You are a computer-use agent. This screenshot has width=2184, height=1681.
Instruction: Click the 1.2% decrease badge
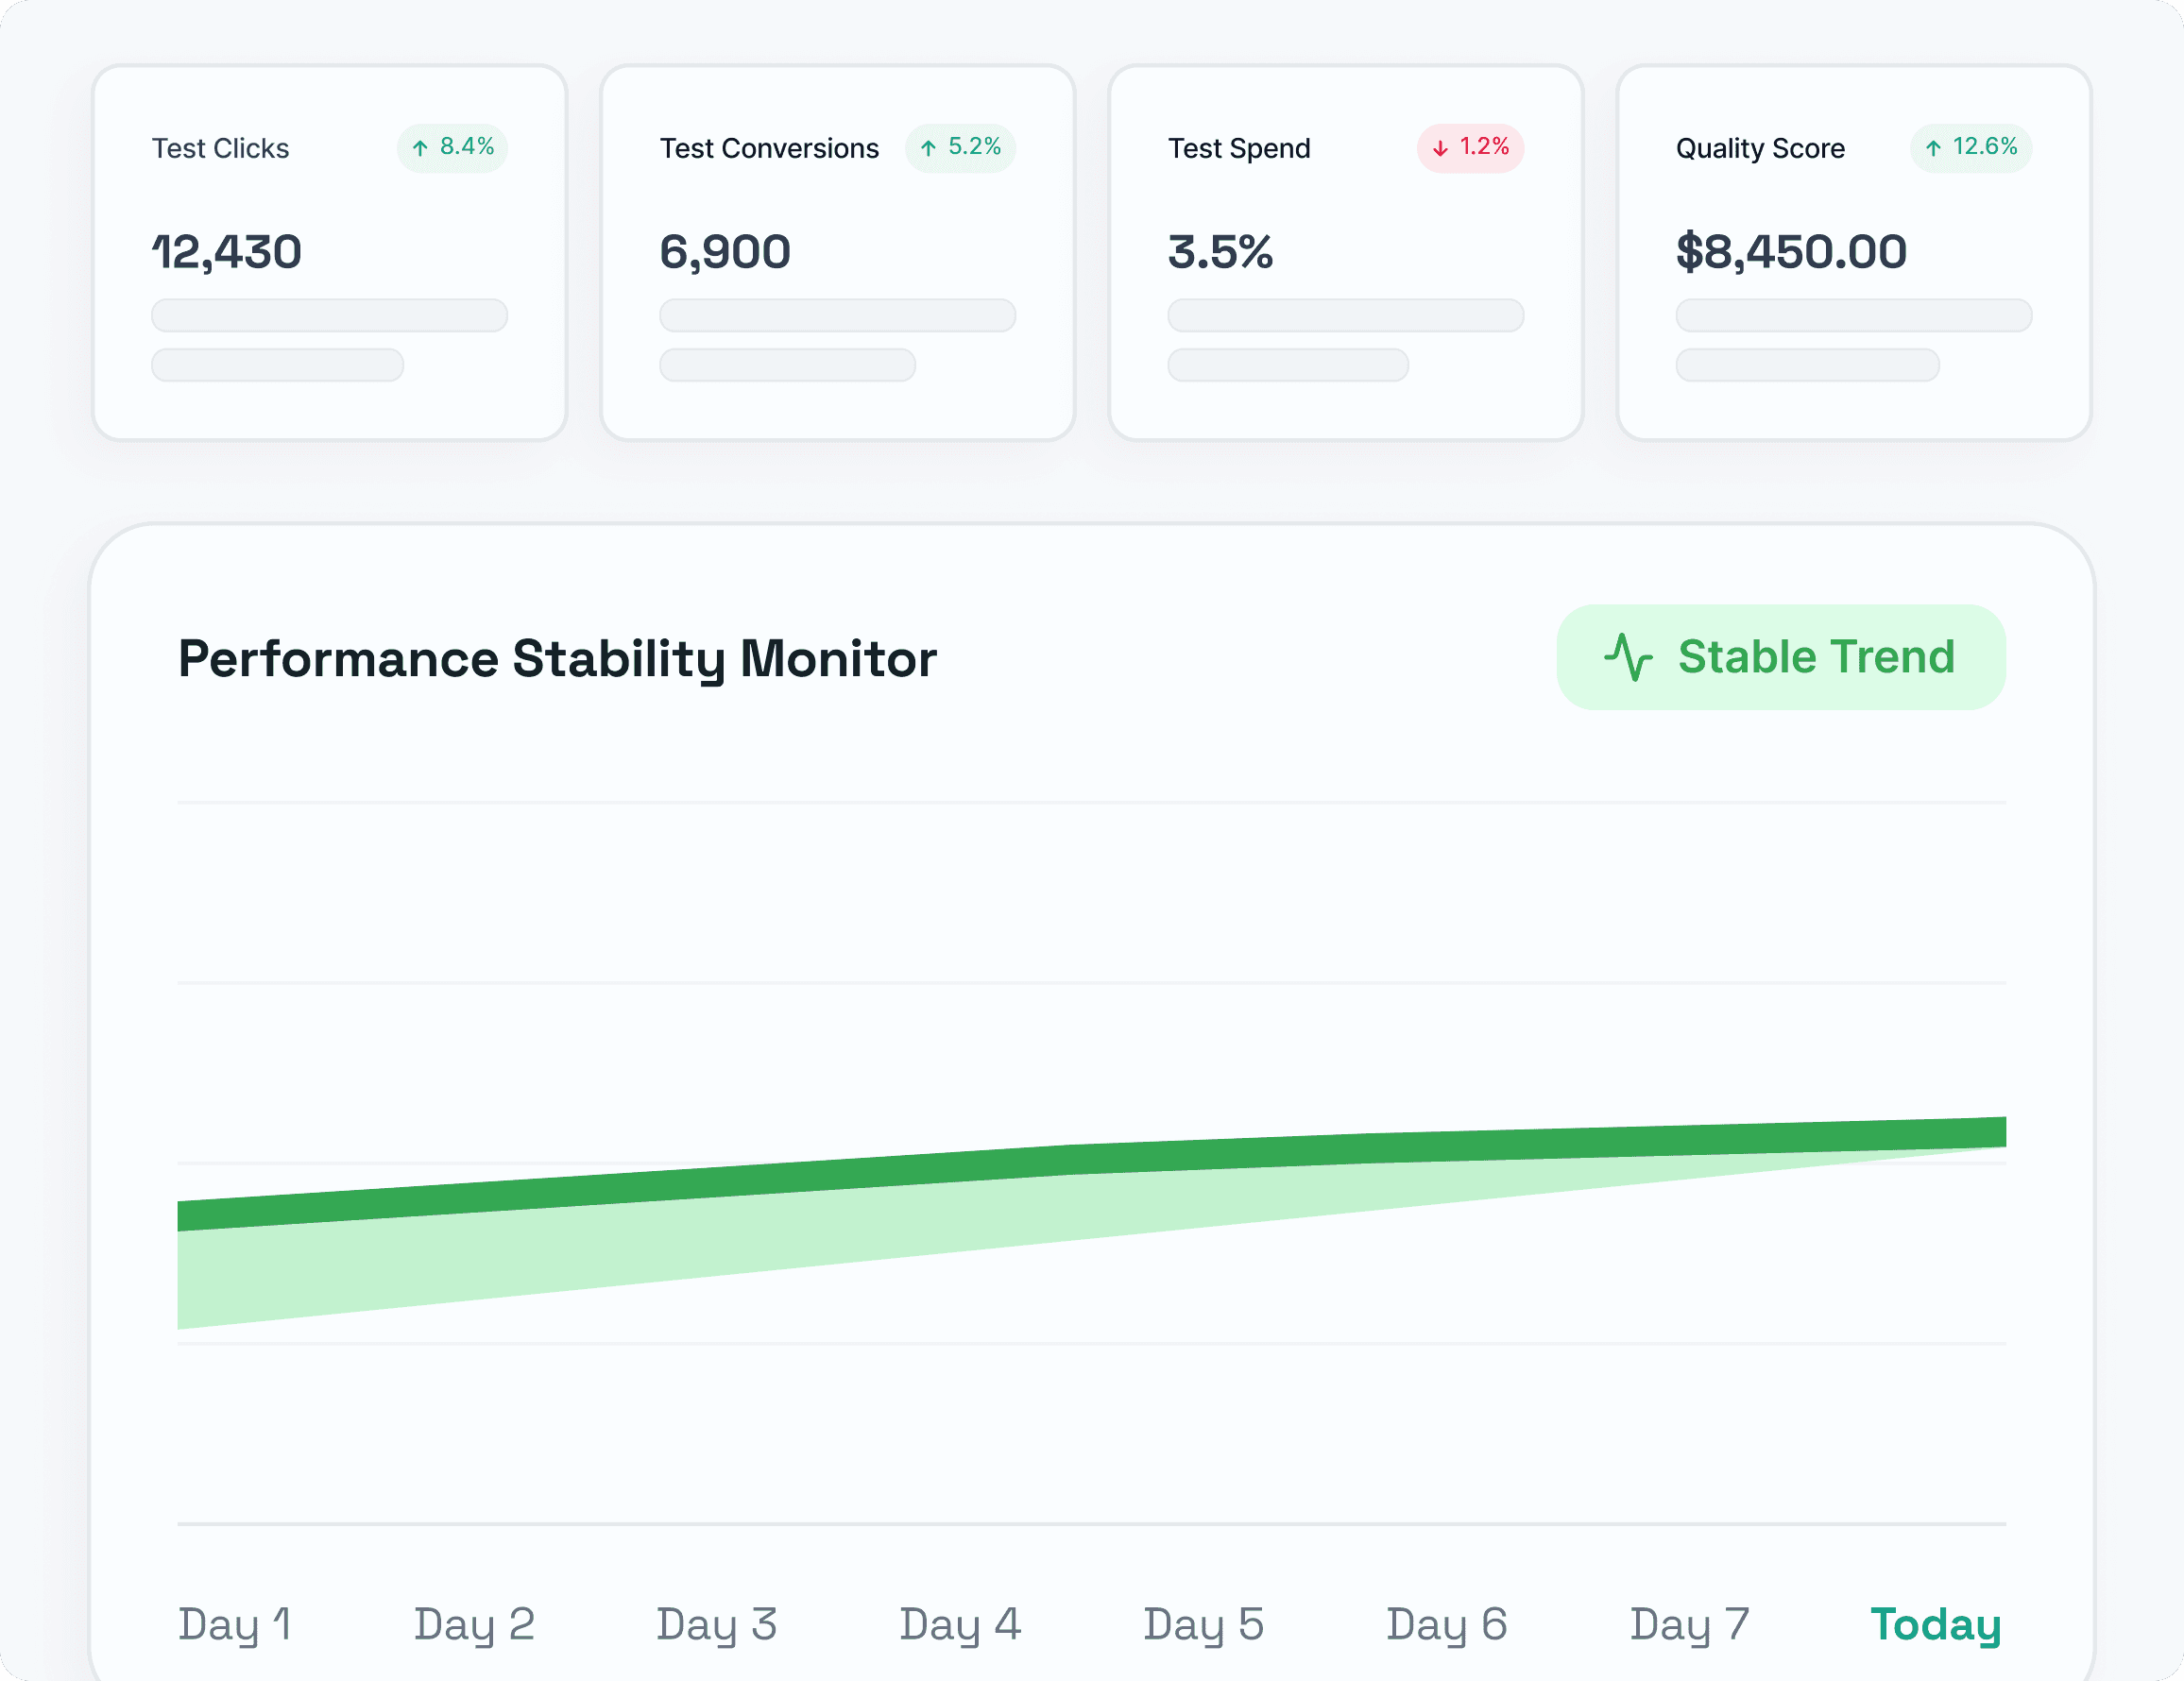click(1470, 148)
